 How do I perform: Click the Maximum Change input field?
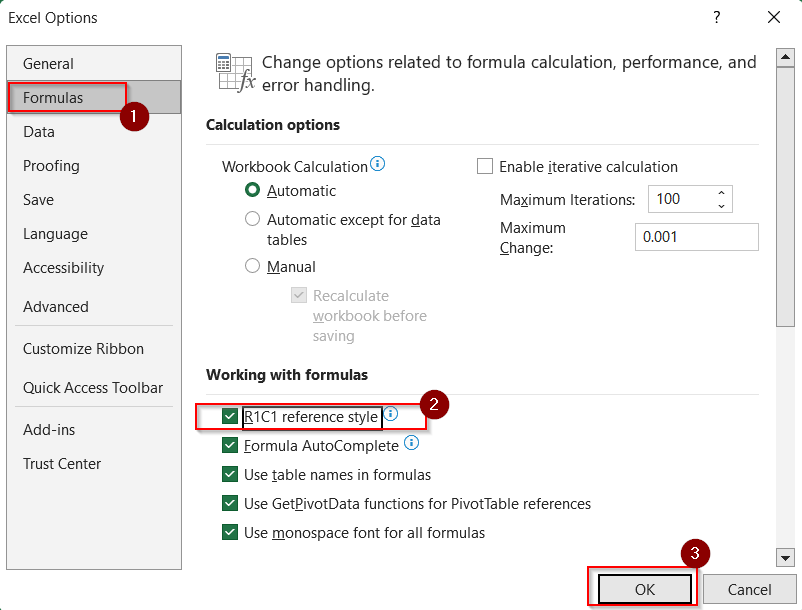[697, 237]
